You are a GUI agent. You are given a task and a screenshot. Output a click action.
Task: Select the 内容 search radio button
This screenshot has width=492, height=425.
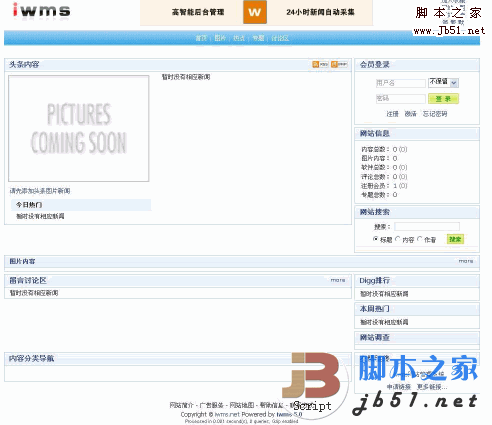[x=398, y=239]
